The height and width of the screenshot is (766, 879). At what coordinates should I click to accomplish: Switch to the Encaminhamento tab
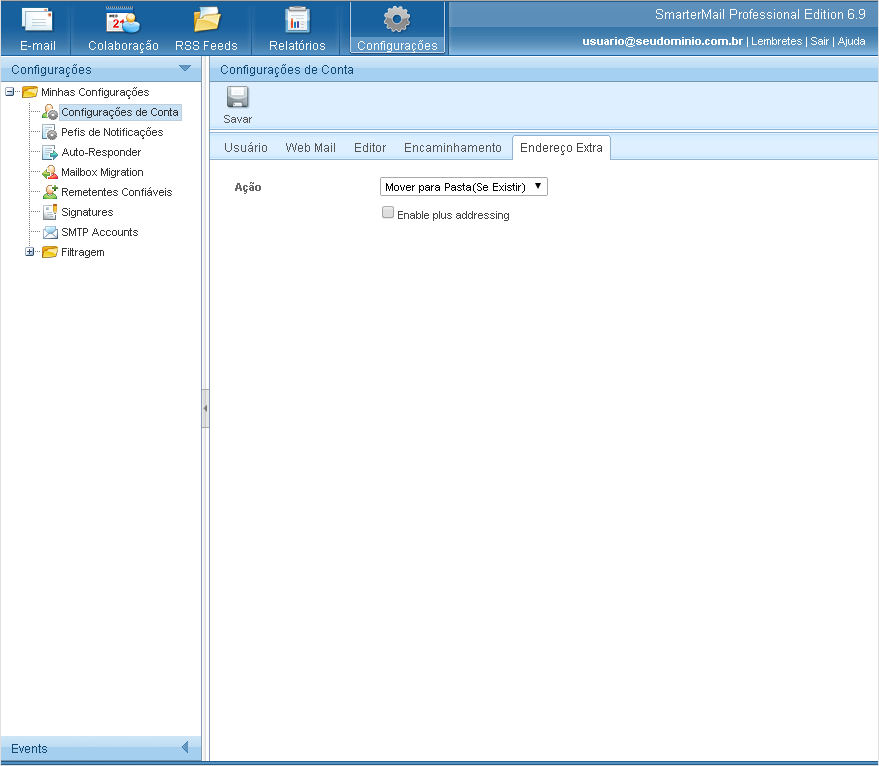click(x=452, y=148)
